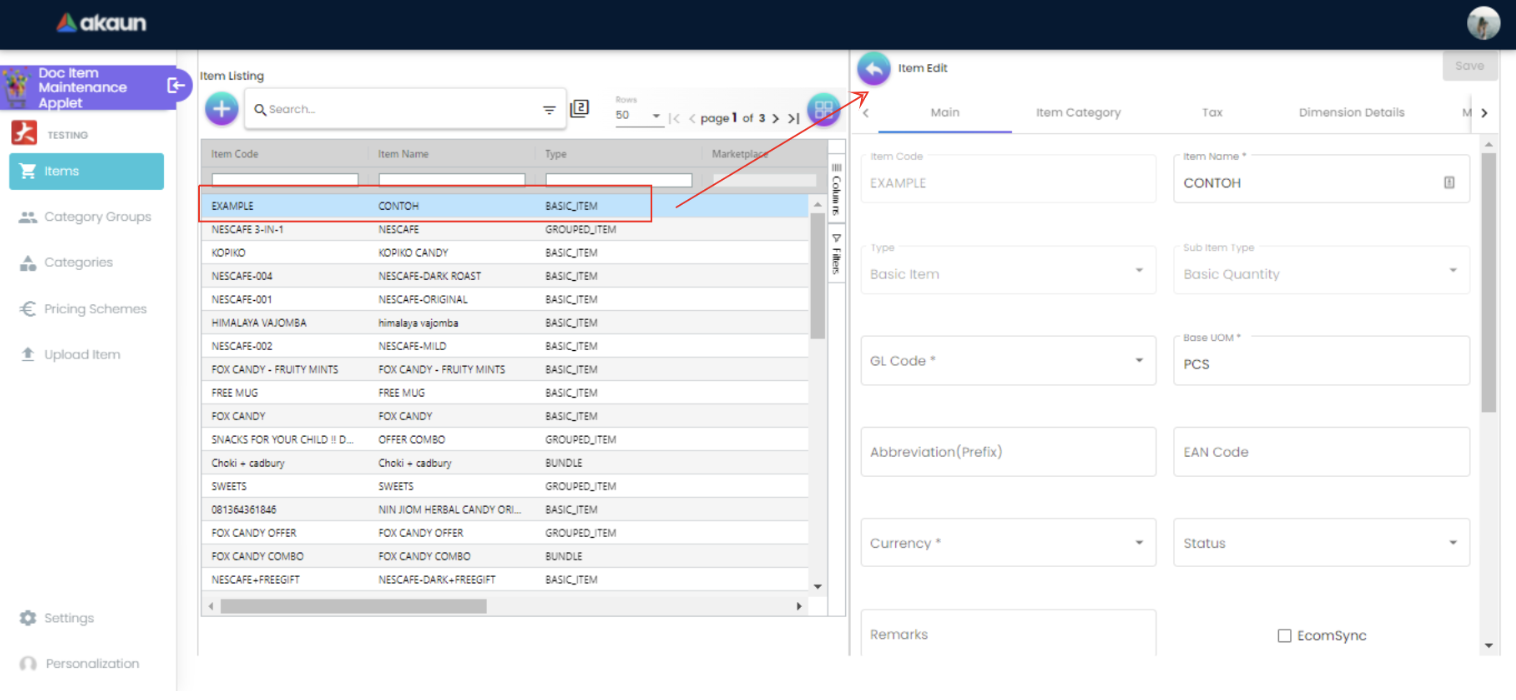
Task: Open the Status dropdown
Action: 1320,543
